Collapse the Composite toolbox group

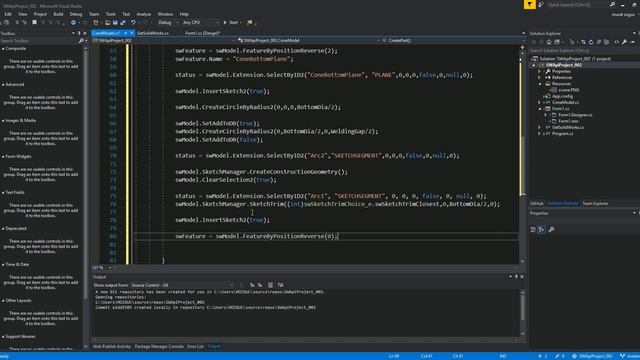[3, 49]
